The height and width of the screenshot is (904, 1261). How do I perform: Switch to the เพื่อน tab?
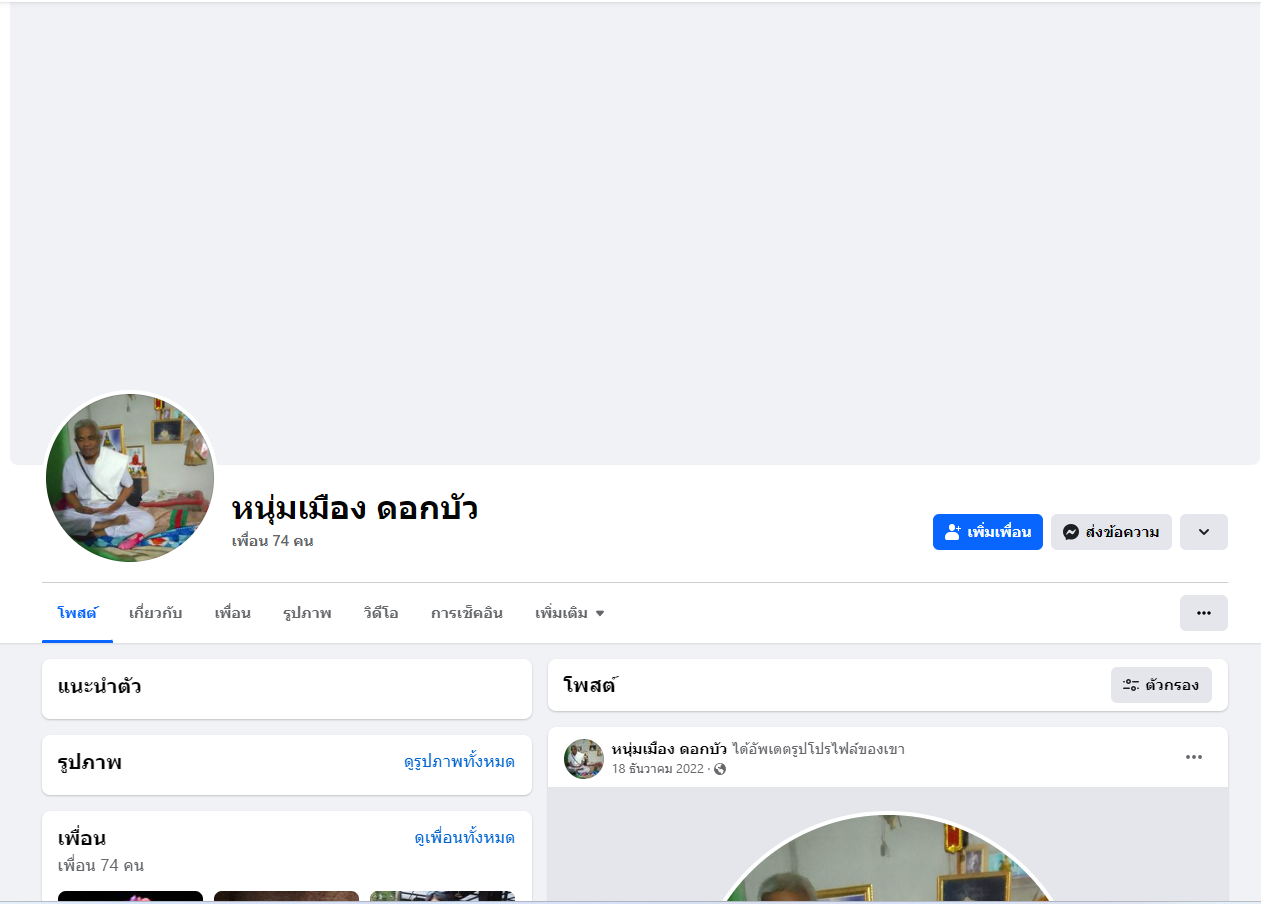[x=232, y=613]
